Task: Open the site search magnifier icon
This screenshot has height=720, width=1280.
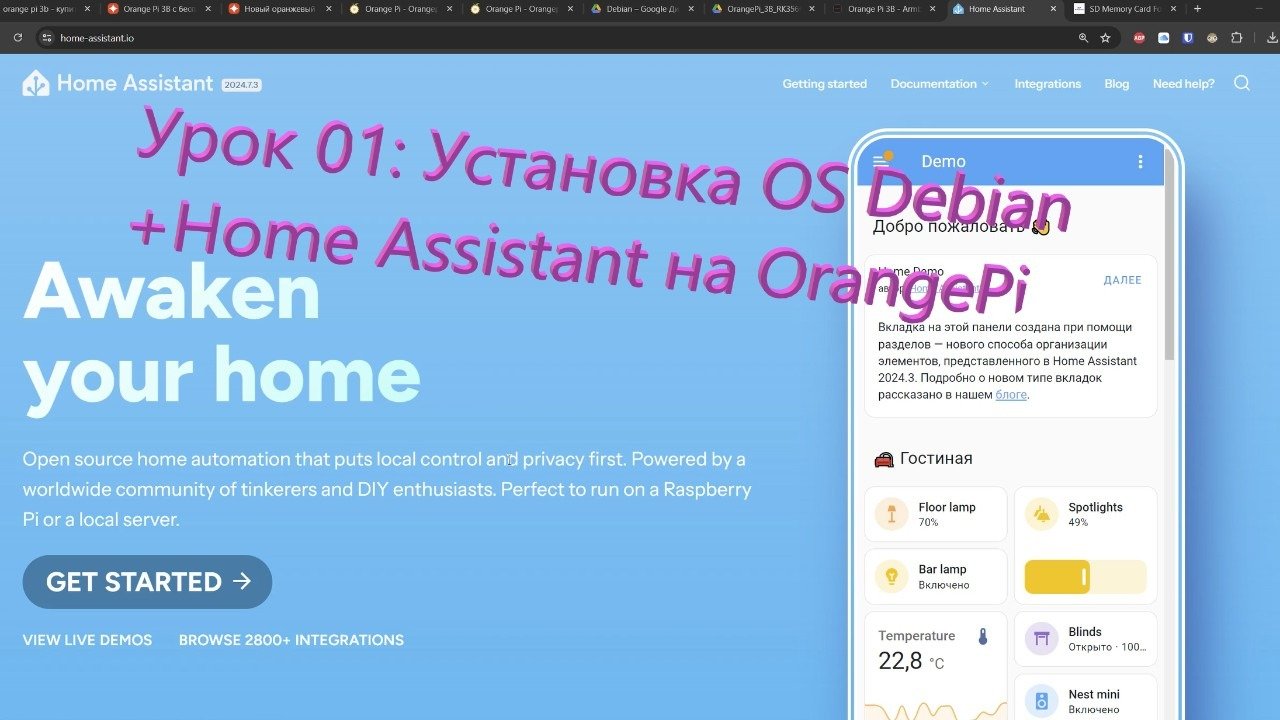Action: tap(1242, 83)
